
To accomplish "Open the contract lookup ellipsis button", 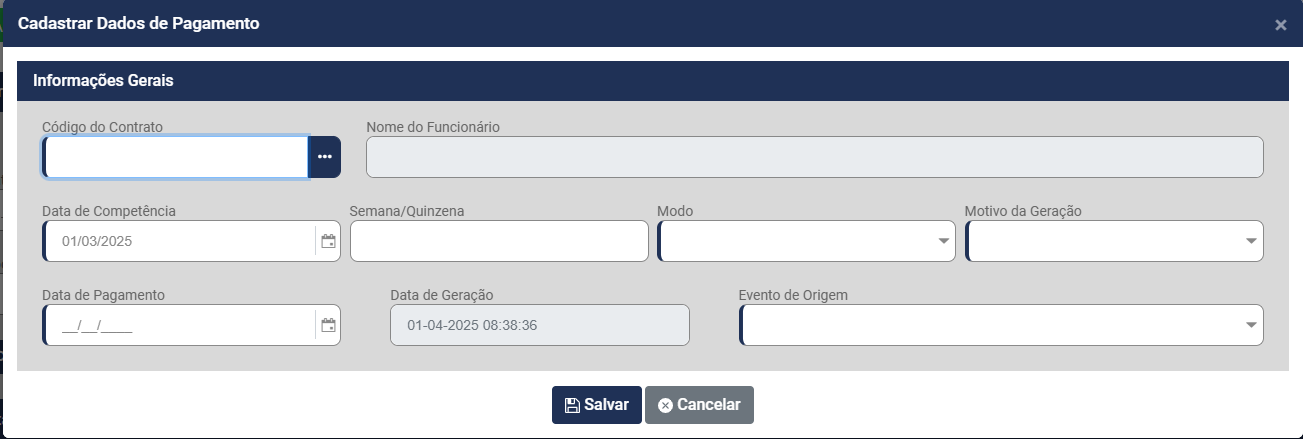I will pos(324,157).
